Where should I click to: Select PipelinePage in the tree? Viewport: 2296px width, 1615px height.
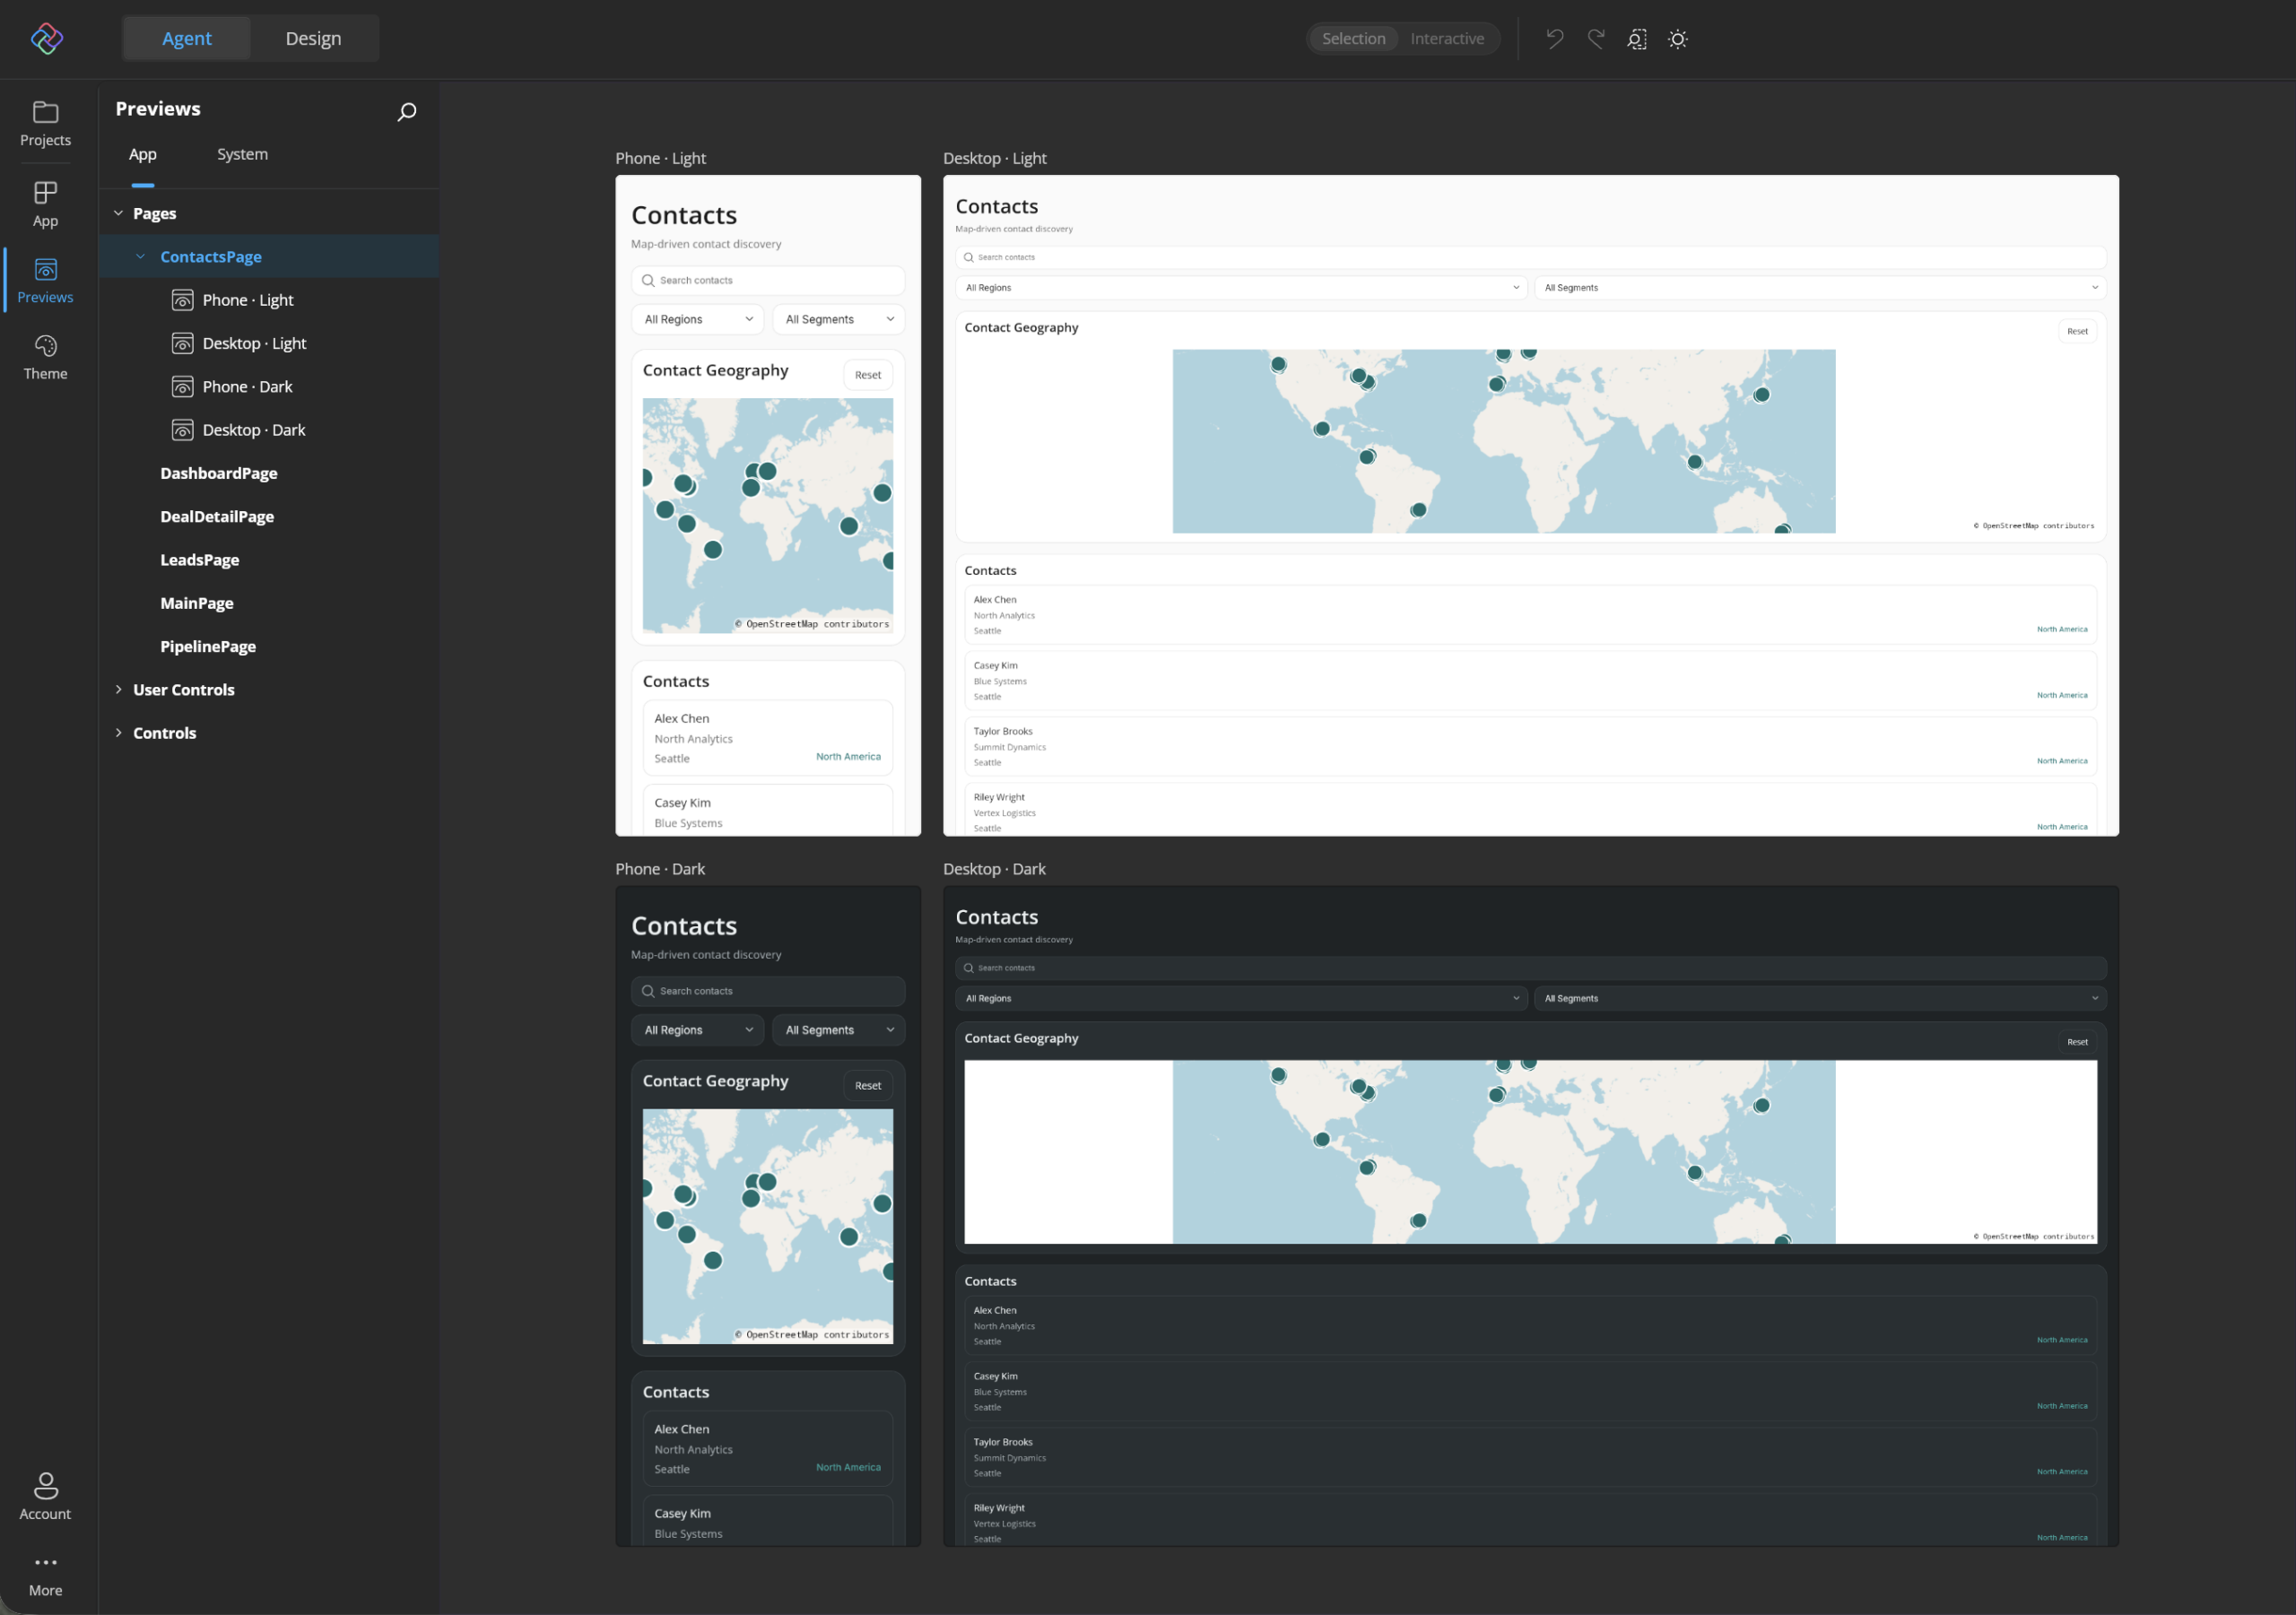(208, 647)
